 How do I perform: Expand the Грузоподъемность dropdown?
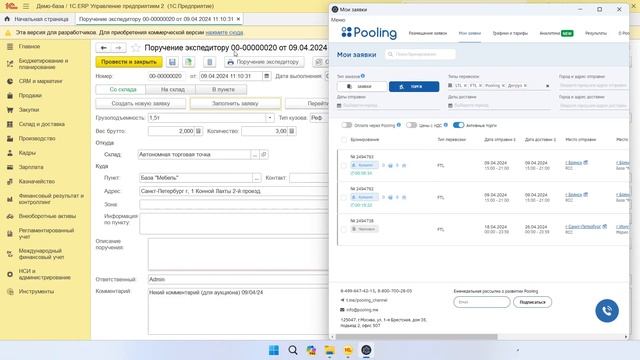point(270,118)
